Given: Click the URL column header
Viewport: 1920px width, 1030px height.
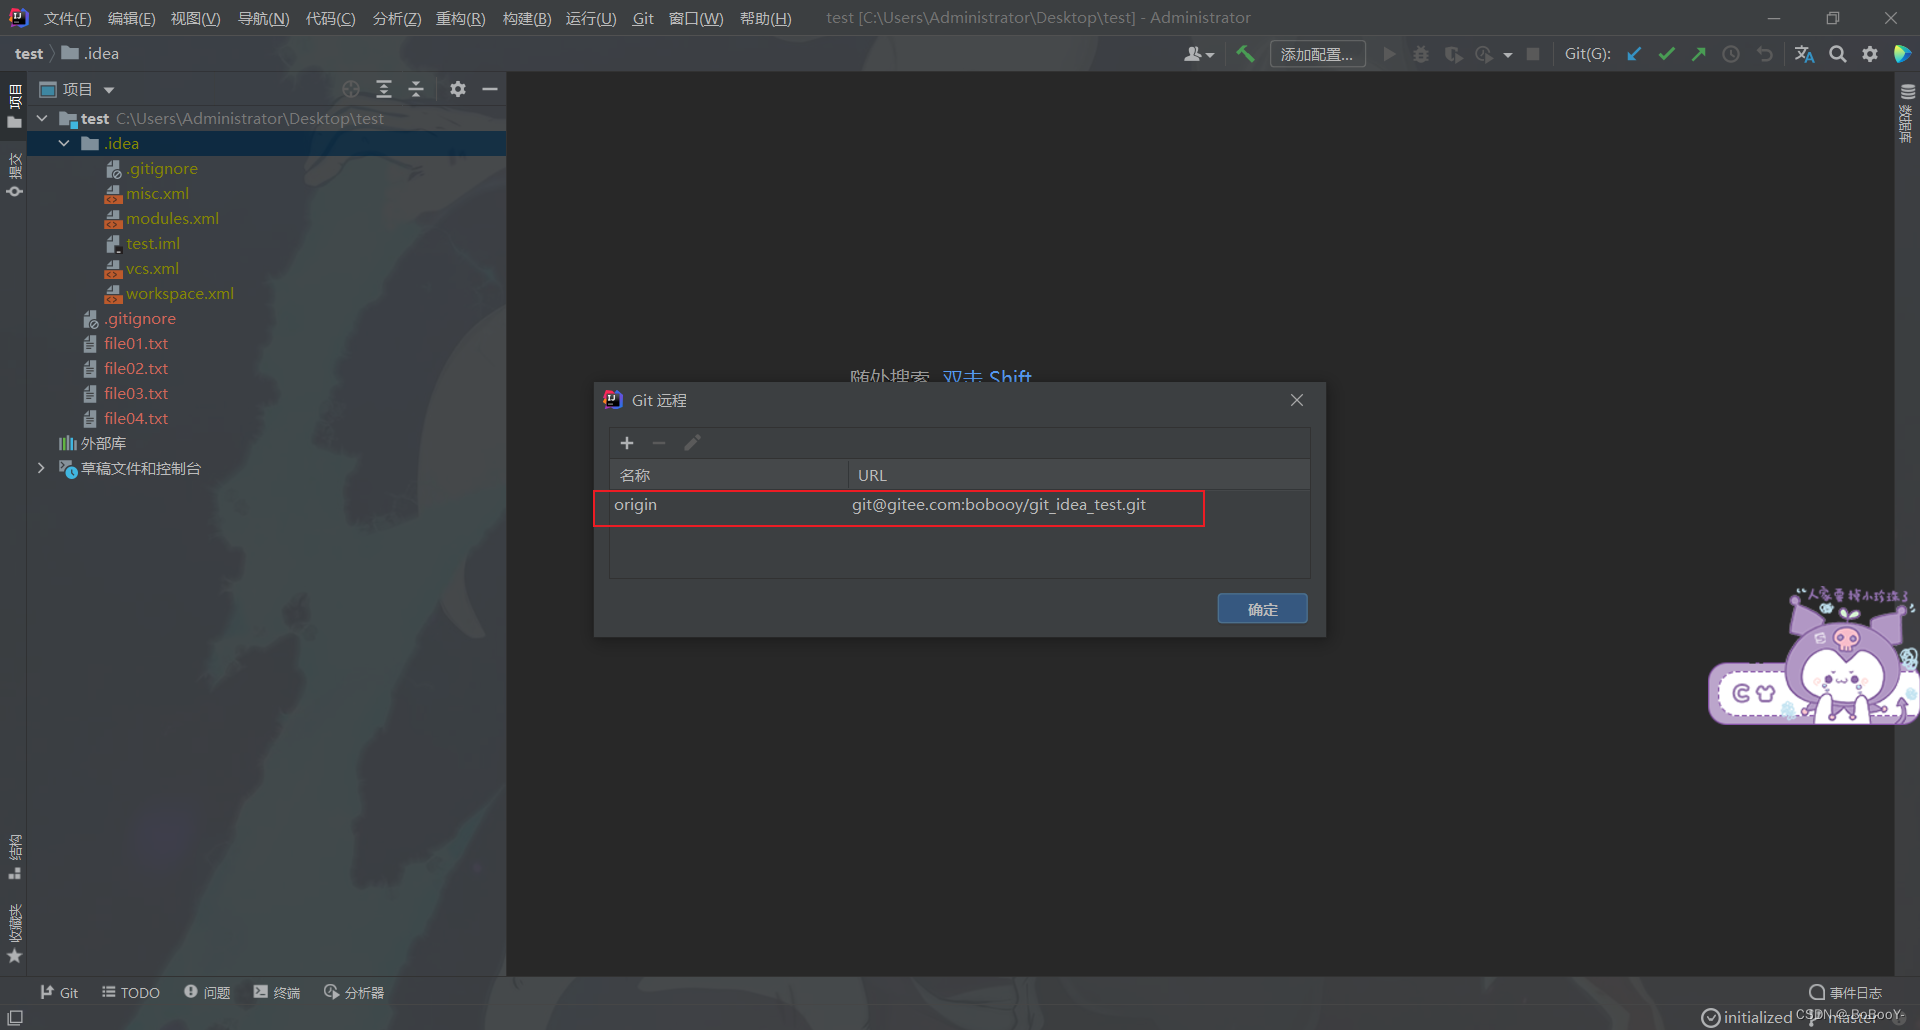Looking at the screenshot, I should click(1079, 475).
